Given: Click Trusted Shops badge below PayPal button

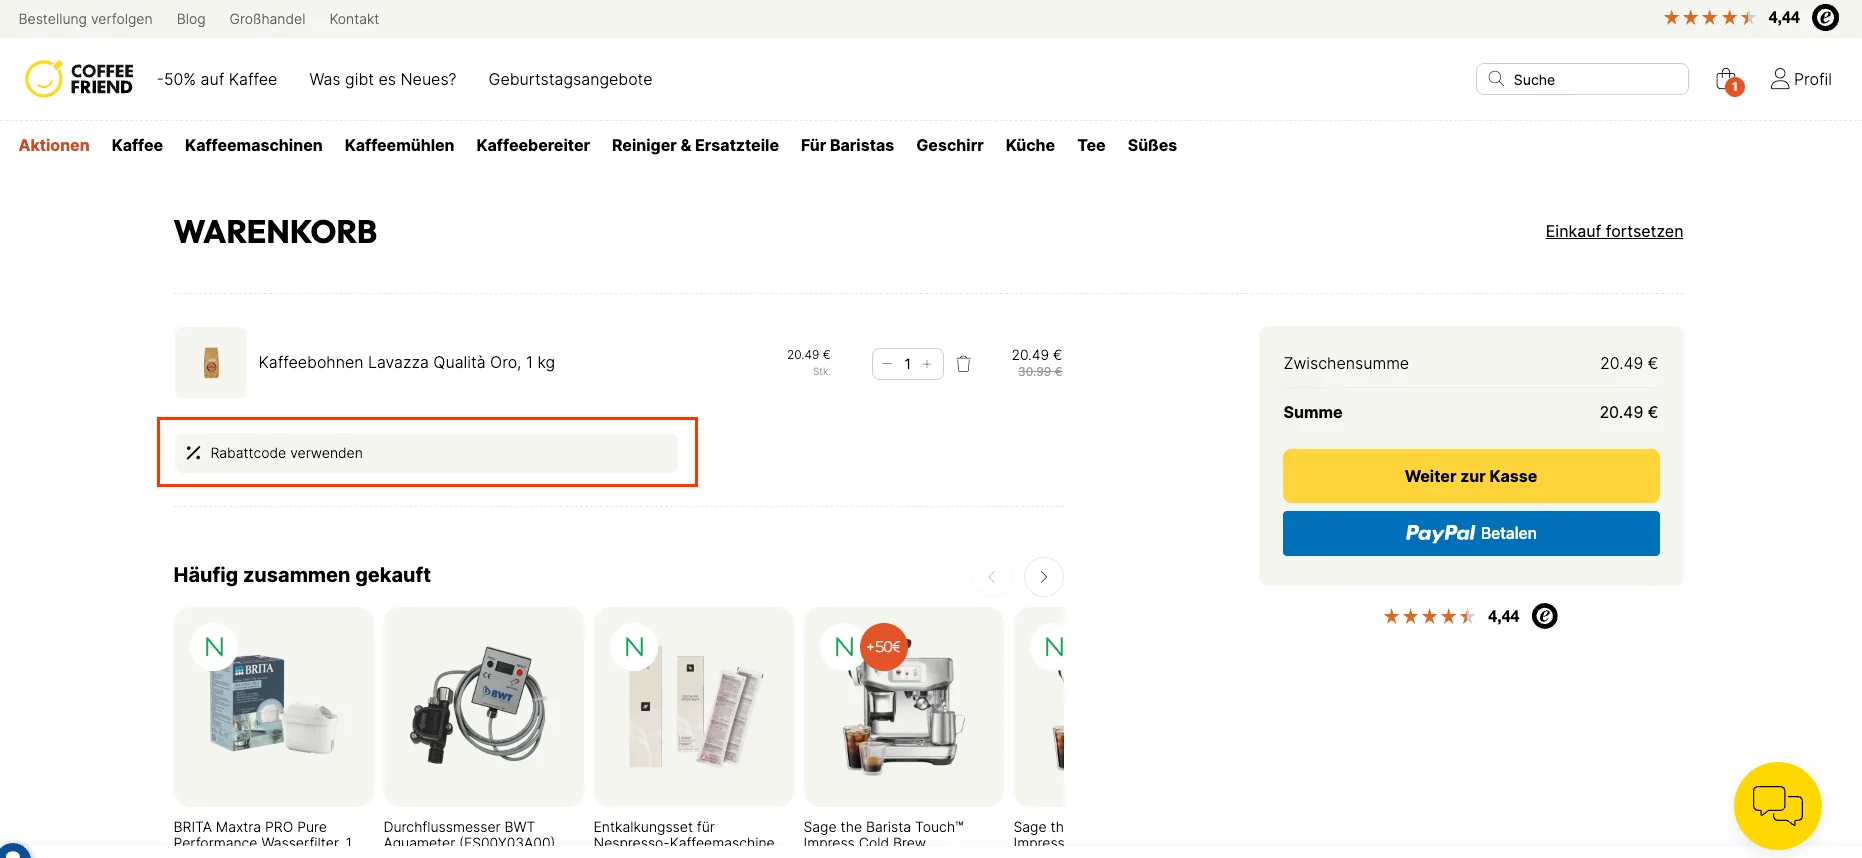Looking at the screenshot, I should pyautogui.click(x=1545, y=616).
